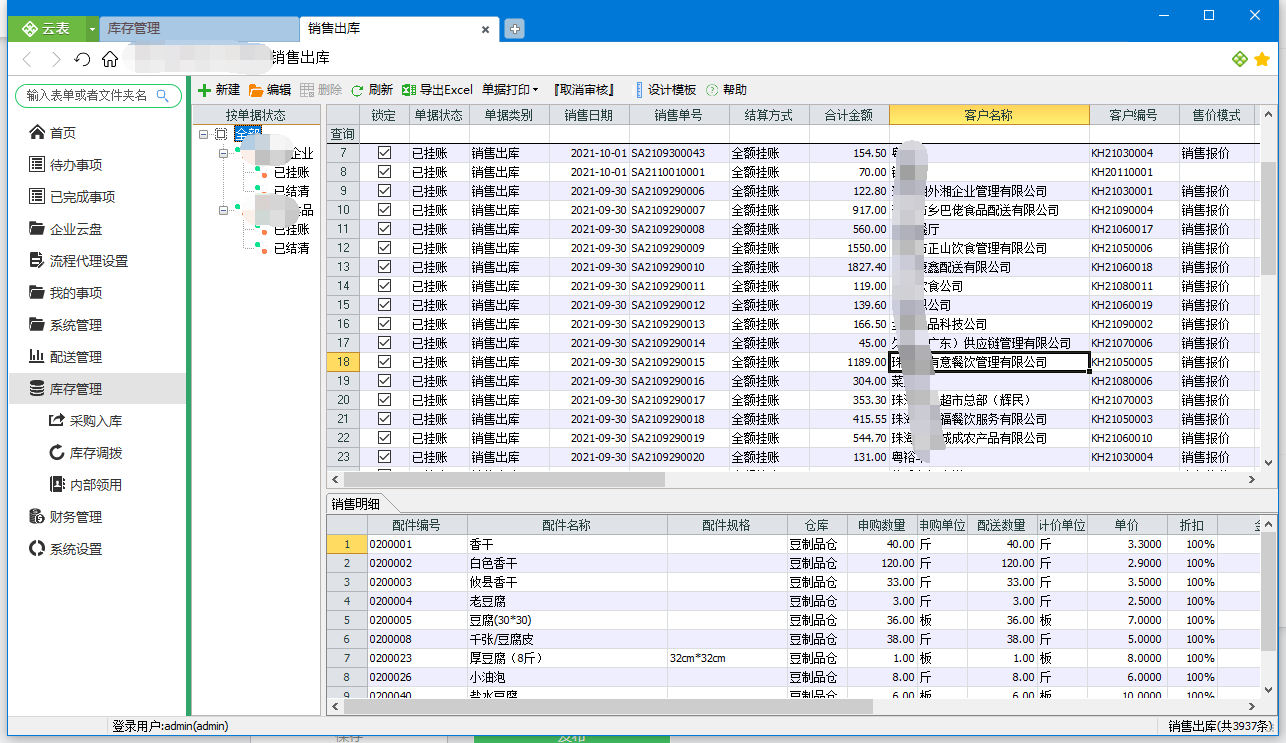Click the 取消审核 button

click(583, 90)
